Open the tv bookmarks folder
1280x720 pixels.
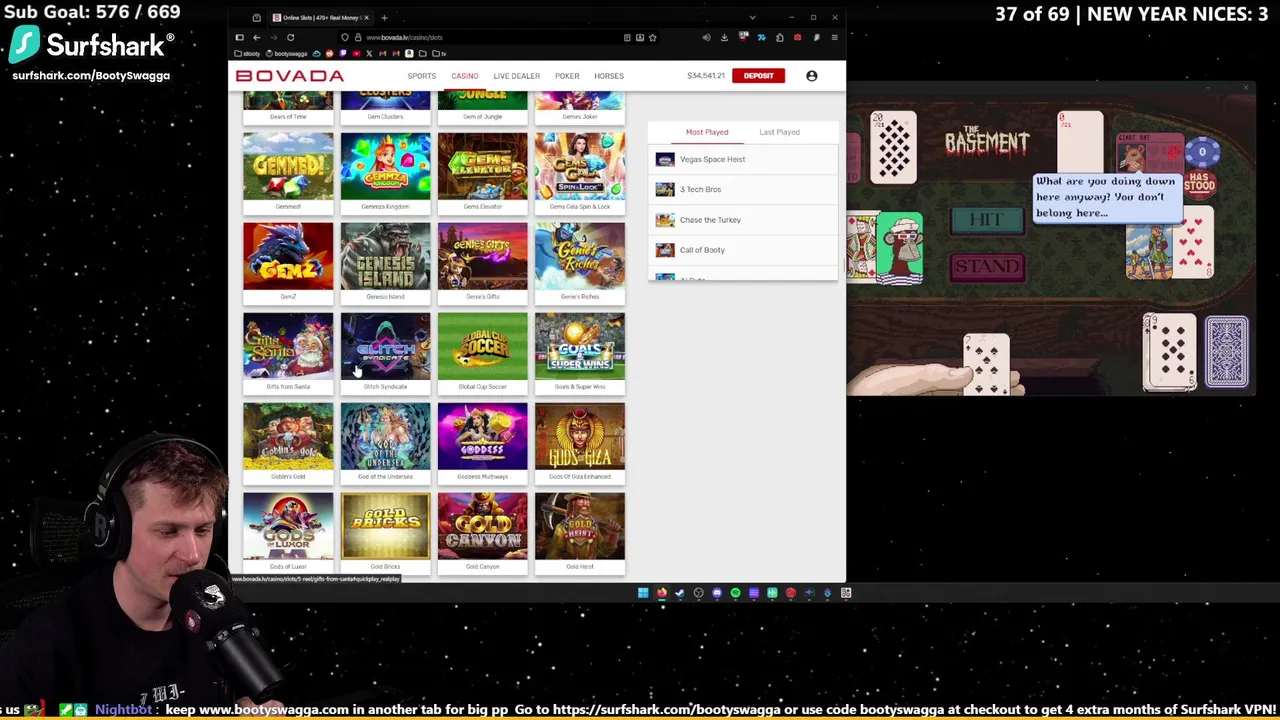click(x=438, y=53)
